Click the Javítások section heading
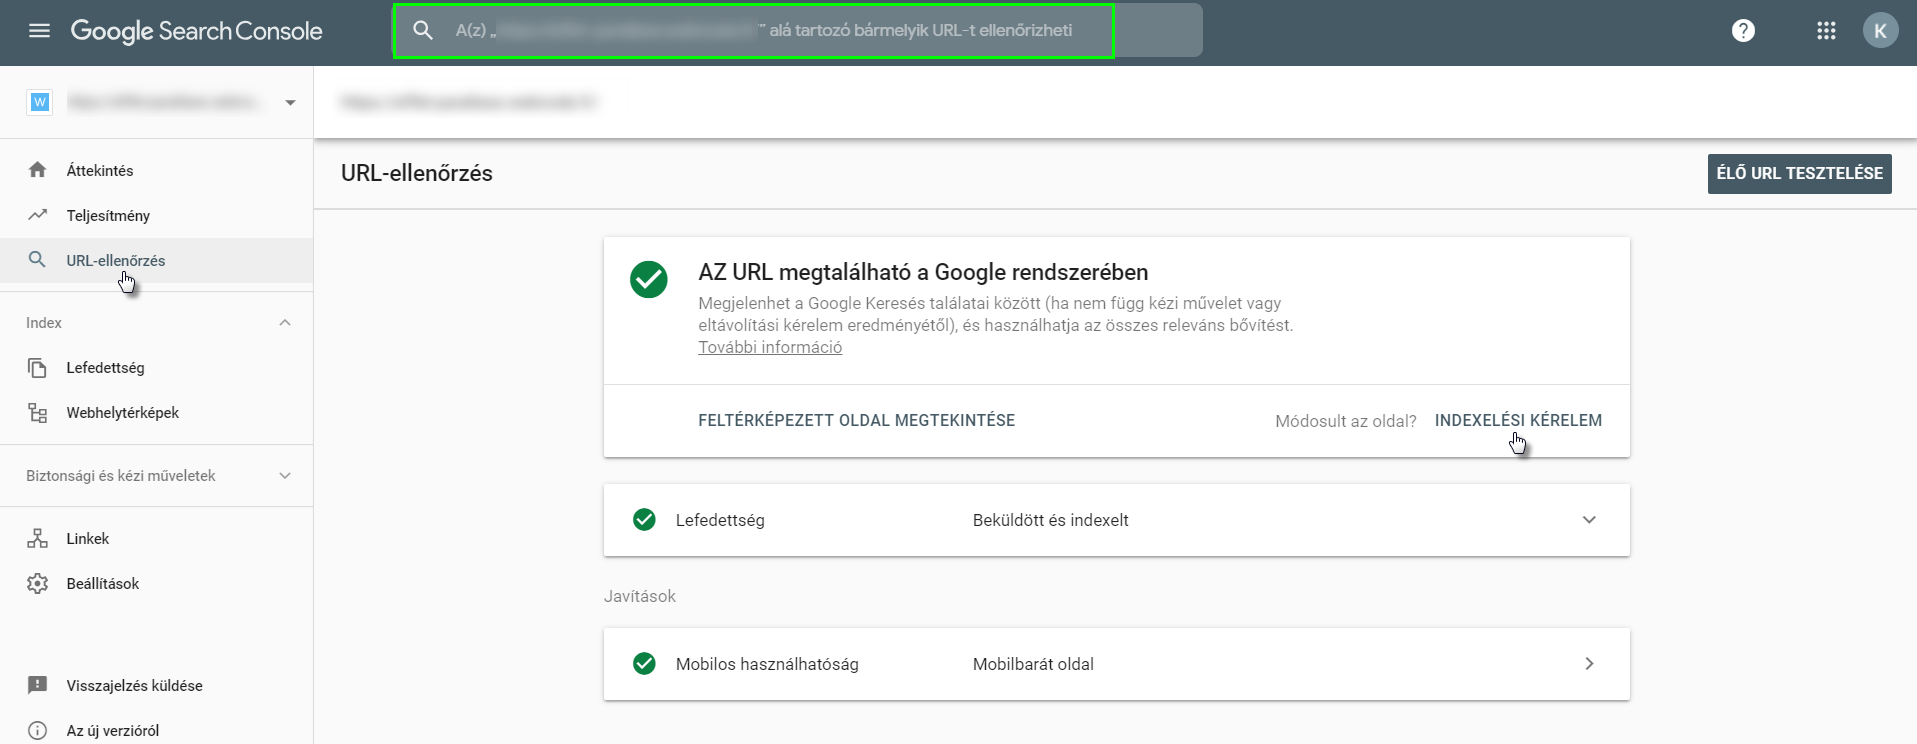Screen dimensions: 1917x744 tap(639, 596)
